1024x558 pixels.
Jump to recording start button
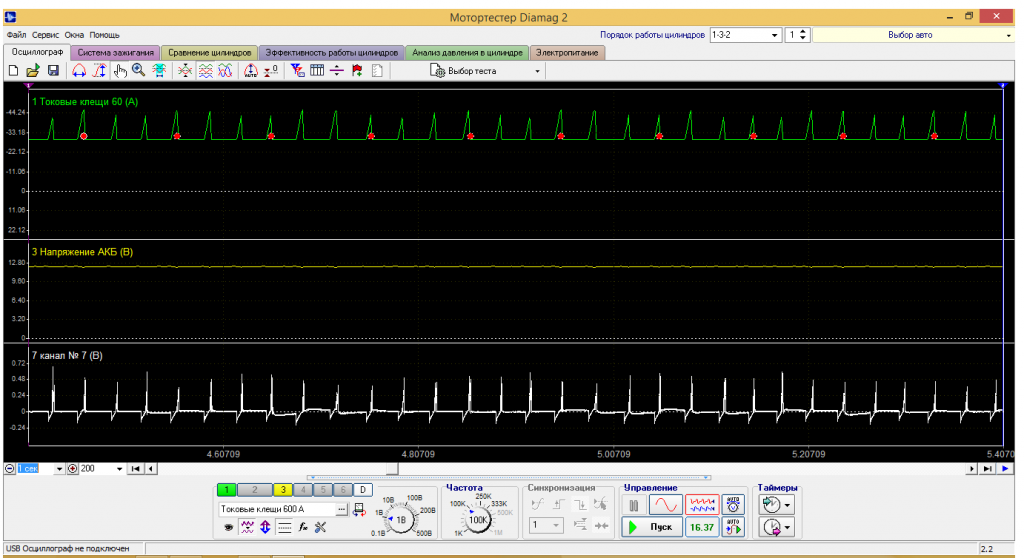(136, 468)
